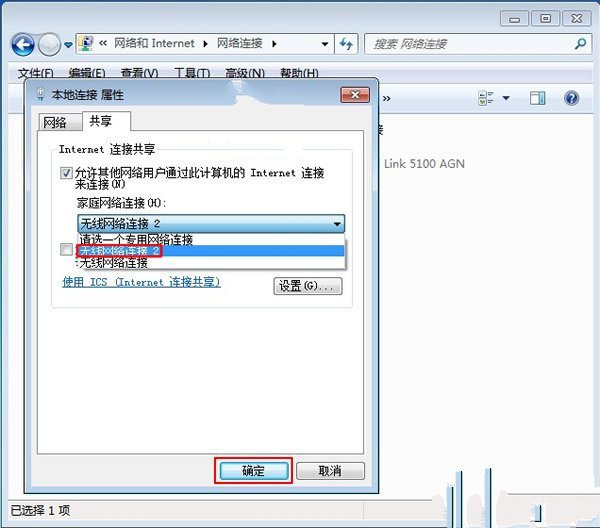
Task: Open the 帮助(H) menu
Action: [x=299, y=72]
